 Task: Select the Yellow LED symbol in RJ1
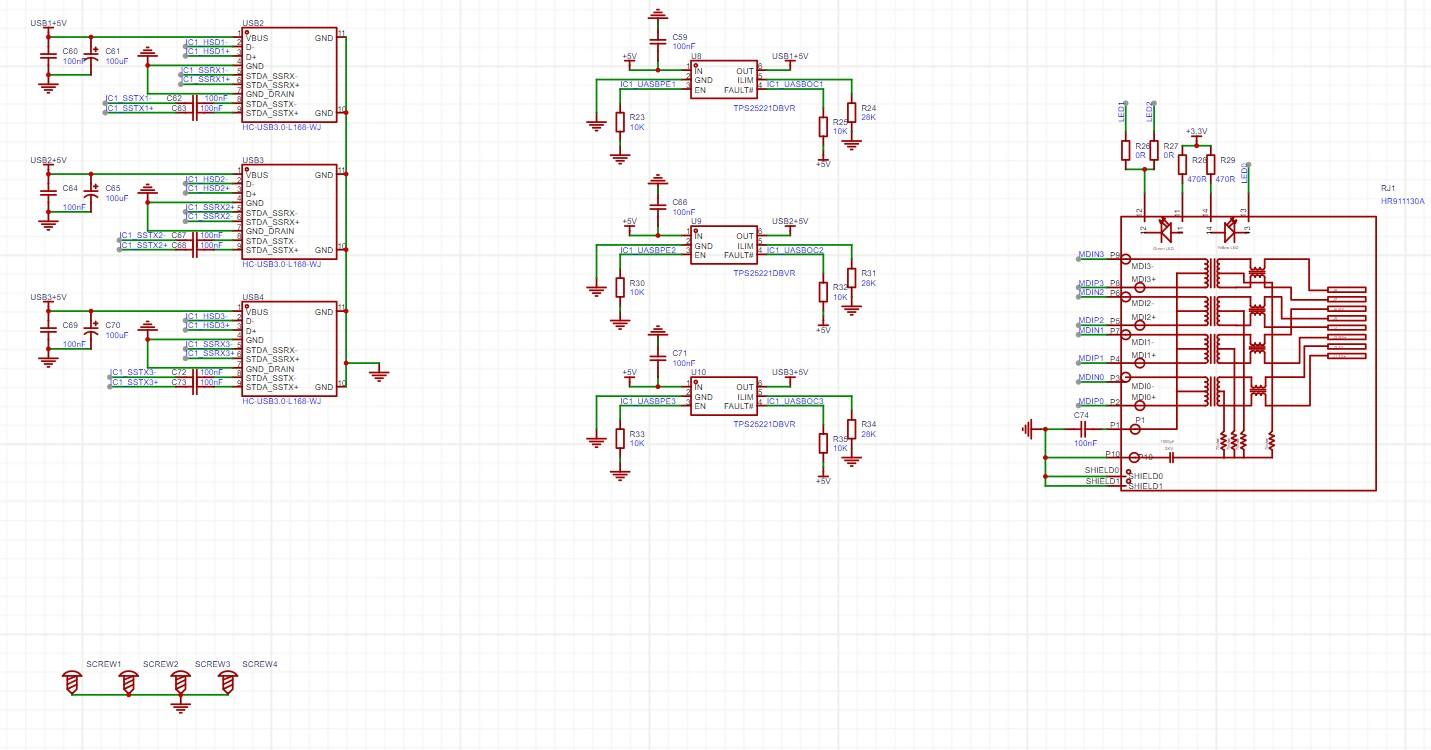1229,228
